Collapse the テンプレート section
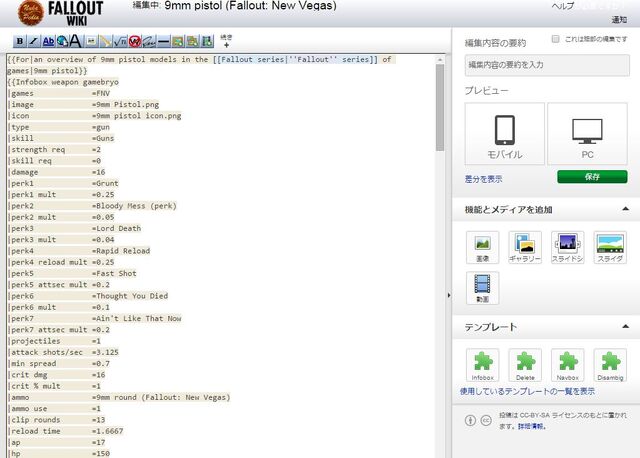Screen dimensions: 640x458 (x=625, y=327)
